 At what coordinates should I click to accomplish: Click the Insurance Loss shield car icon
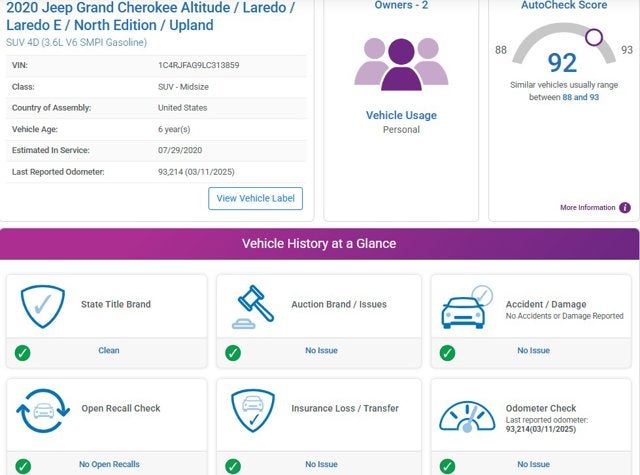(x=253, y=411)
